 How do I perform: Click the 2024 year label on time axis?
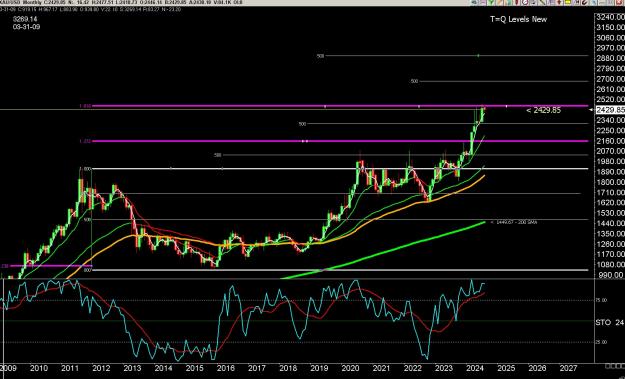pos(475,367)
